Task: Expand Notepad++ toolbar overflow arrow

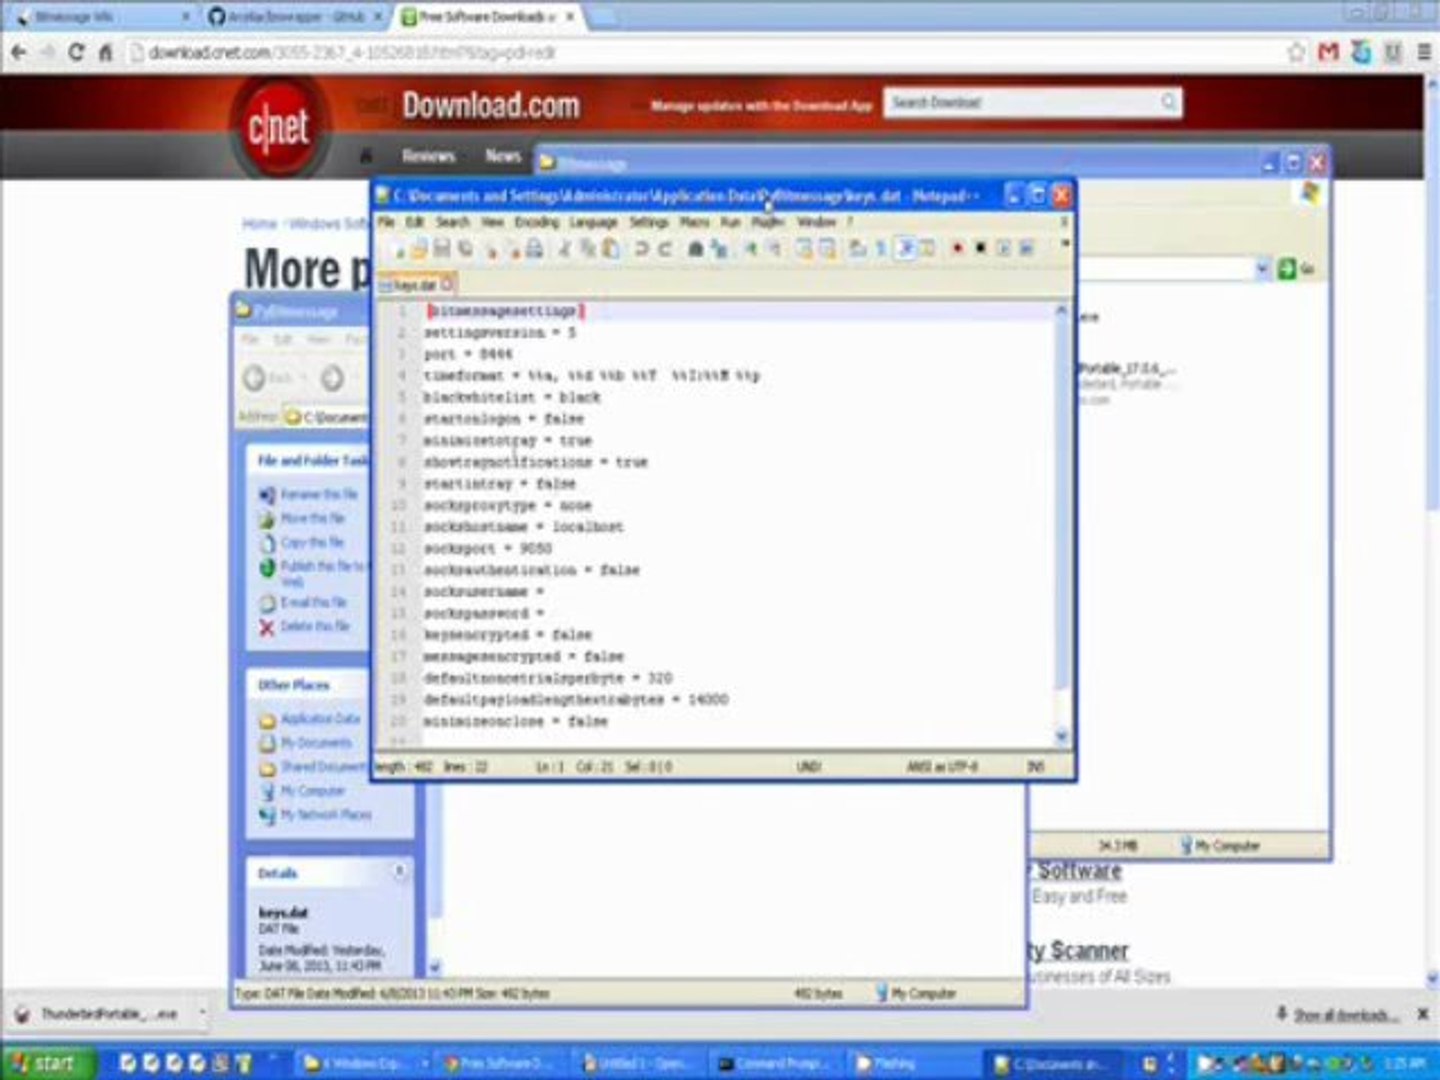Action: click(1065, 243)
